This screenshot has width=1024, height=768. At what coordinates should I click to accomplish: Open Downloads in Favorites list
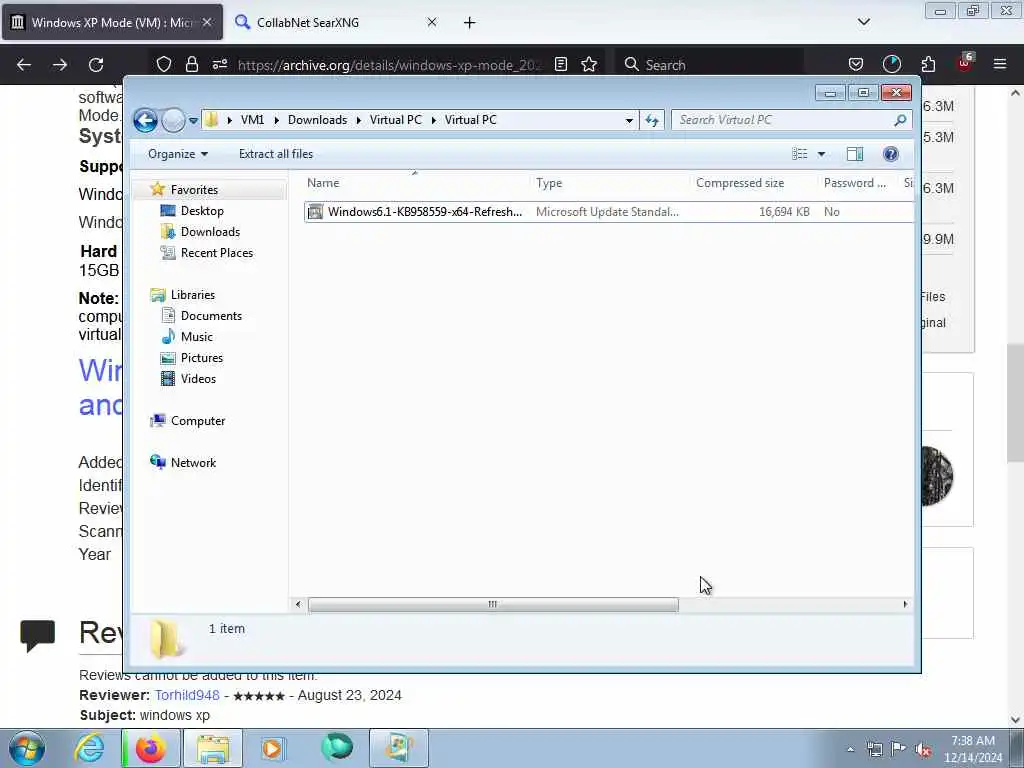pos(210,232)
